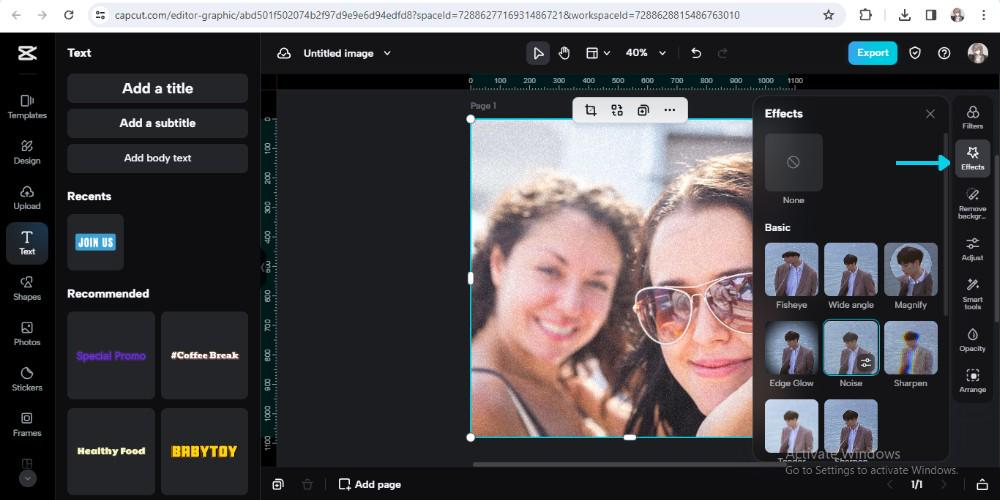This screenshot has height=500, width=1000.
Task: Open the Design sidebar panel
Action: (x=27, y=152)
